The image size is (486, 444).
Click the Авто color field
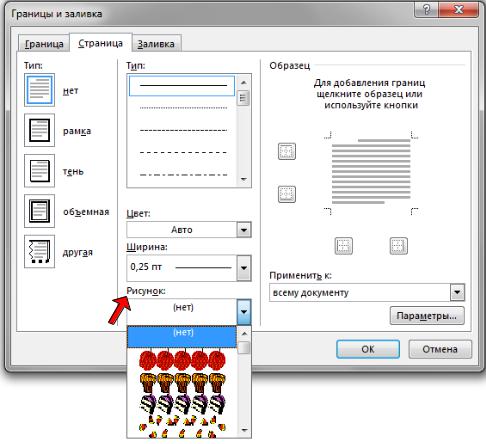pos(182,230)
